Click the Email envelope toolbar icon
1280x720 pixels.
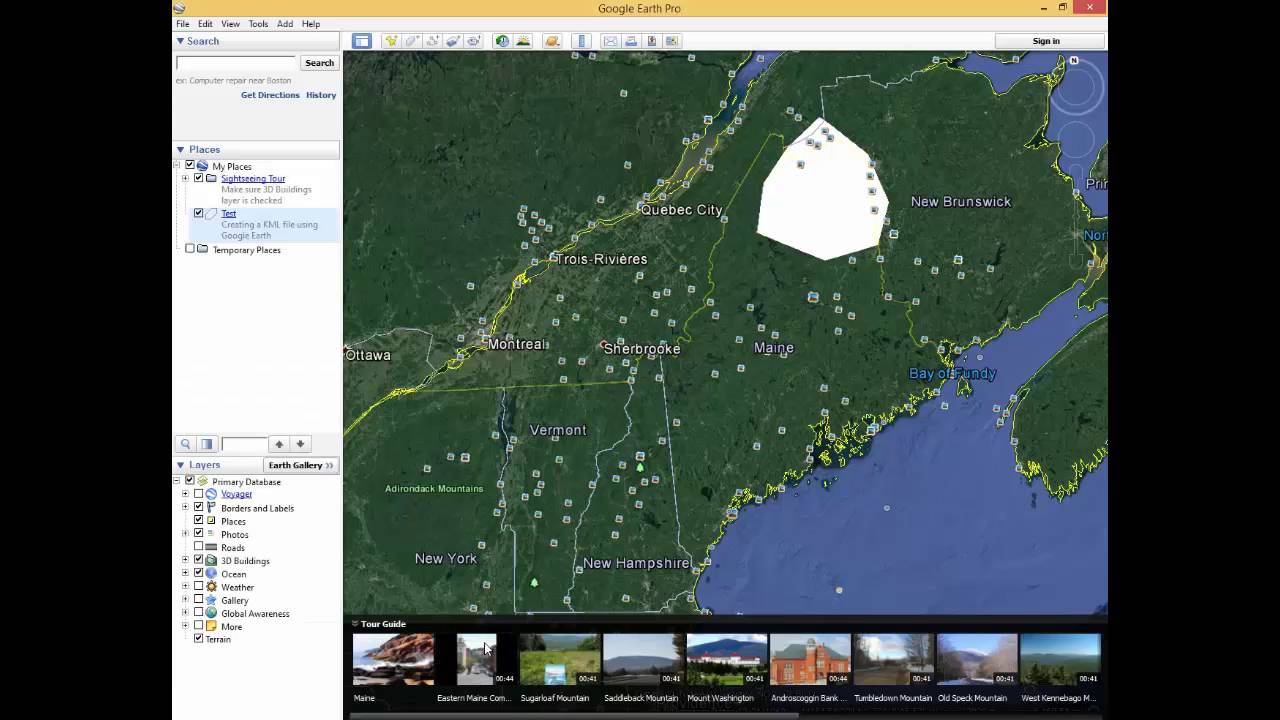click(x=610, y=41)
